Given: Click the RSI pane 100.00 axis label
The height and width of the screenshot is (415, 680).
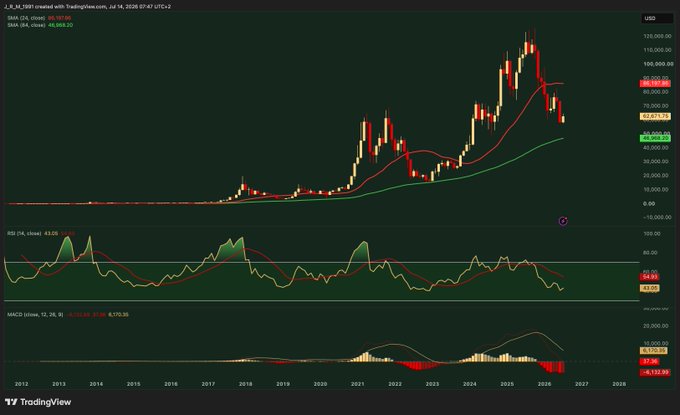Looking at the screenshot, I should coord(651,234).
